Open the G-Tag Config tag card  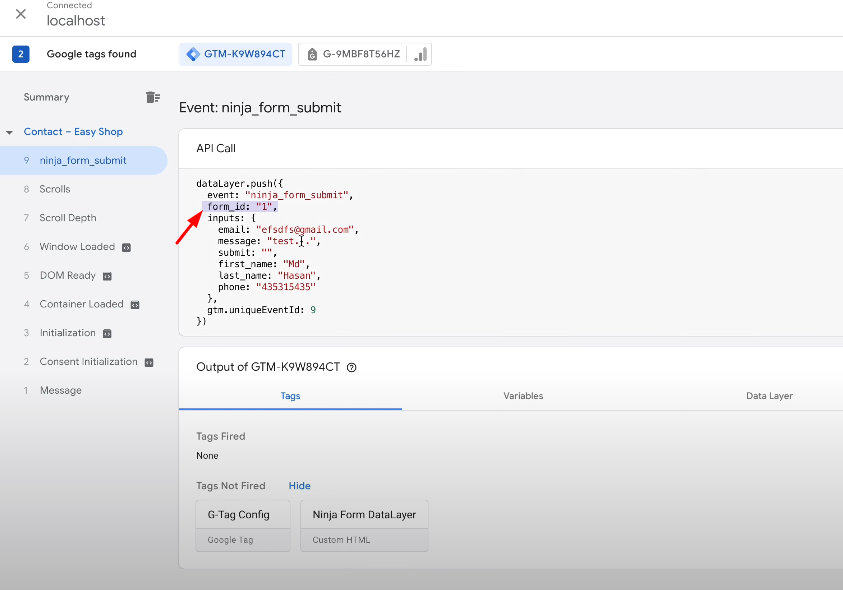click(243, 525)
